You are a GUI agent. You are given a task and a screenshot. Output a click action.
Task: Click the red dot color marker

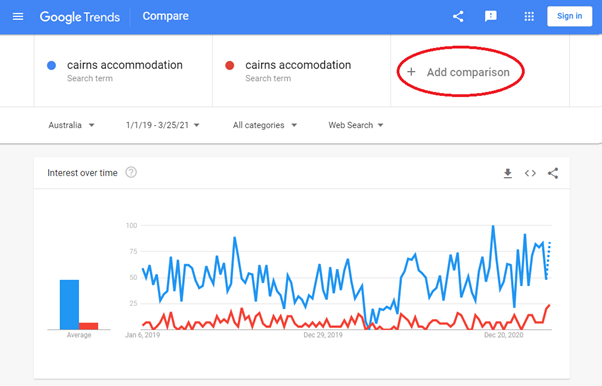(230, 66)
